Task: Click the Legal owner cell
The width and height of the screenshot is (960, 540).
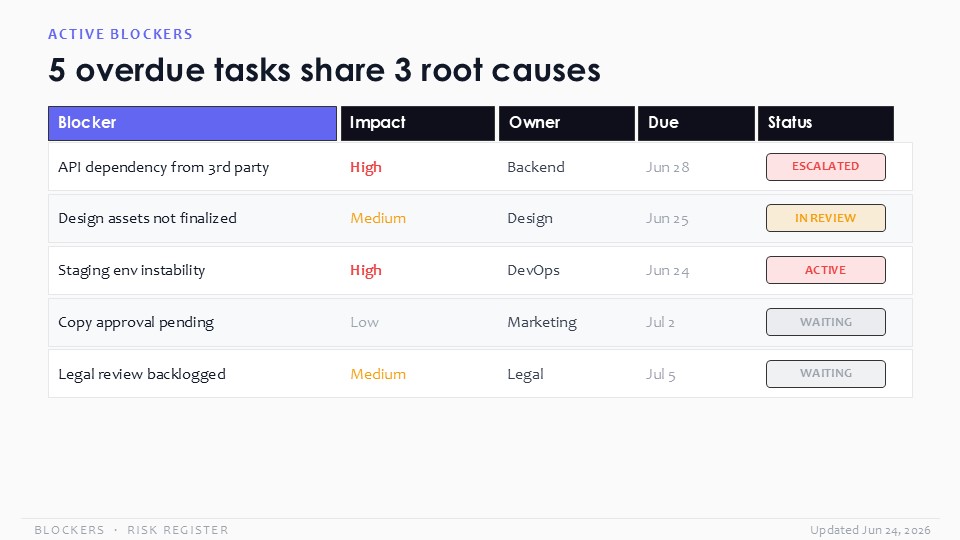Action: click(525, 374)
